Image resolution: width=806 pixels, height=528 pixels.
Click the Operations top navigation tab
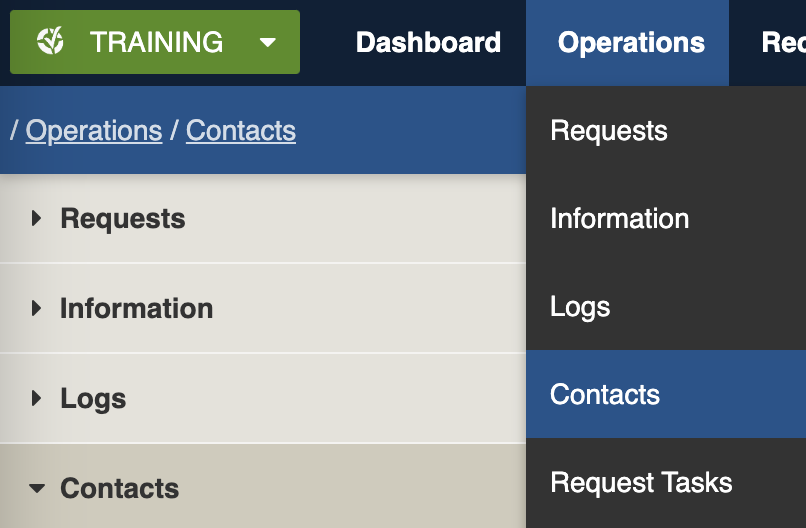tap(631, 42)
